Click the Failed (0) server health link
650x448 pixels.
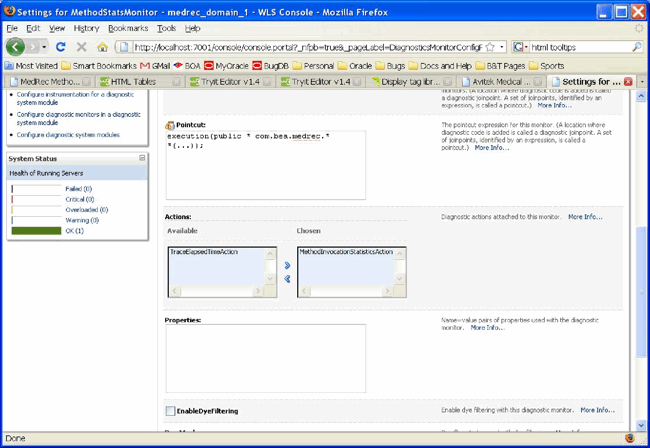coord(78,189)
